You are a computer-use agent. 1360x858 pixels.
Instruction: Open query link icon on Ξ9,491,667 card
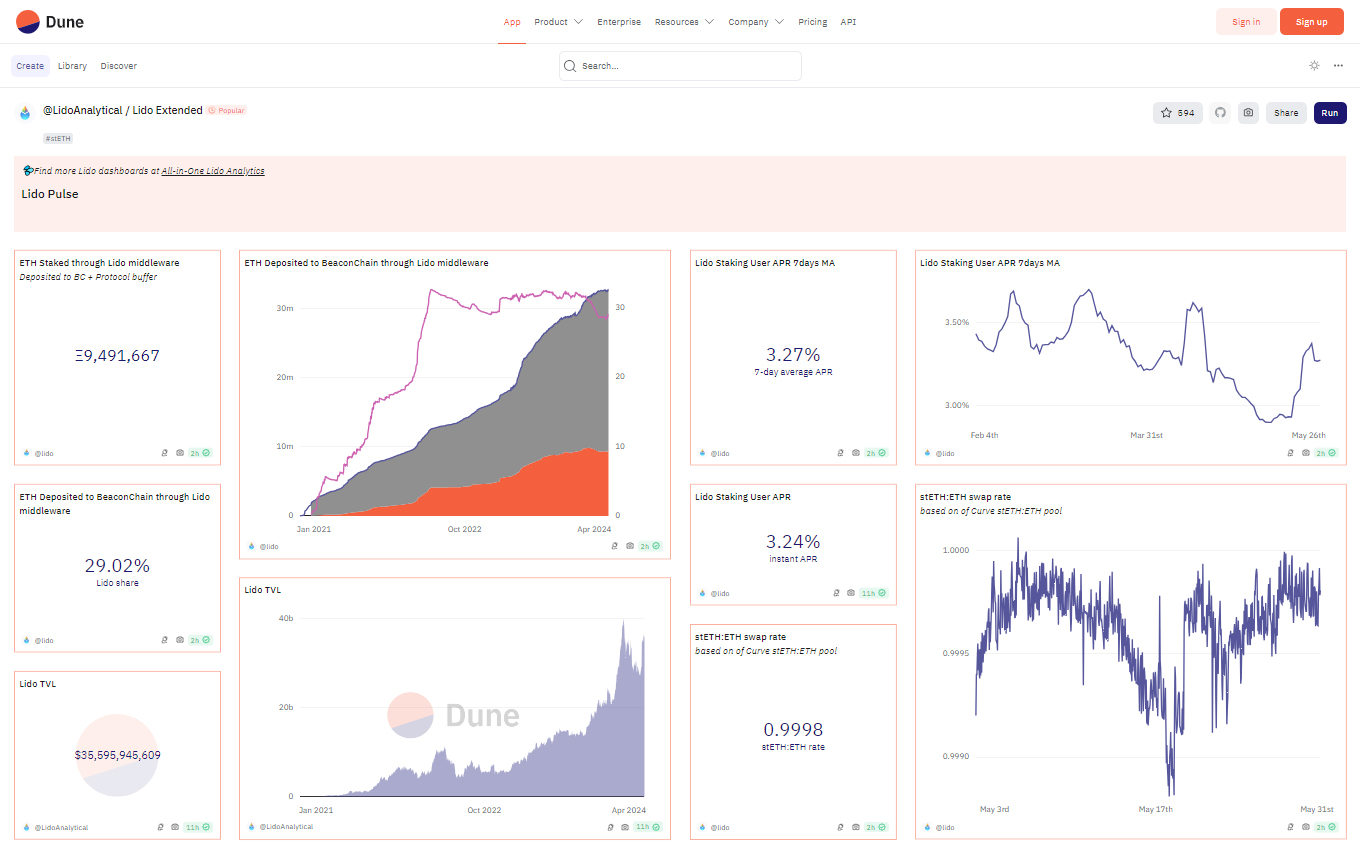[x=165, y=453]
